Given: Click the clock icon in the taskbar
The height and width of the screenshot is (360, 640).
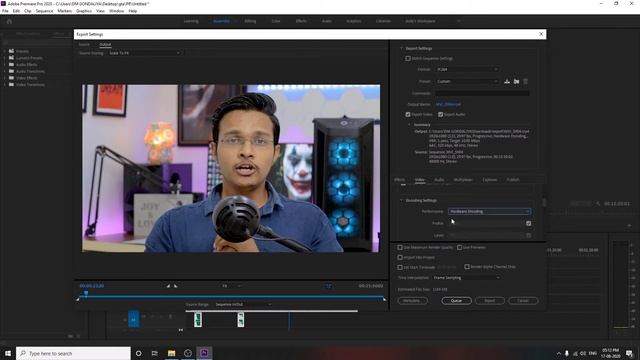Looking at the screenshot, I should 188,353.
